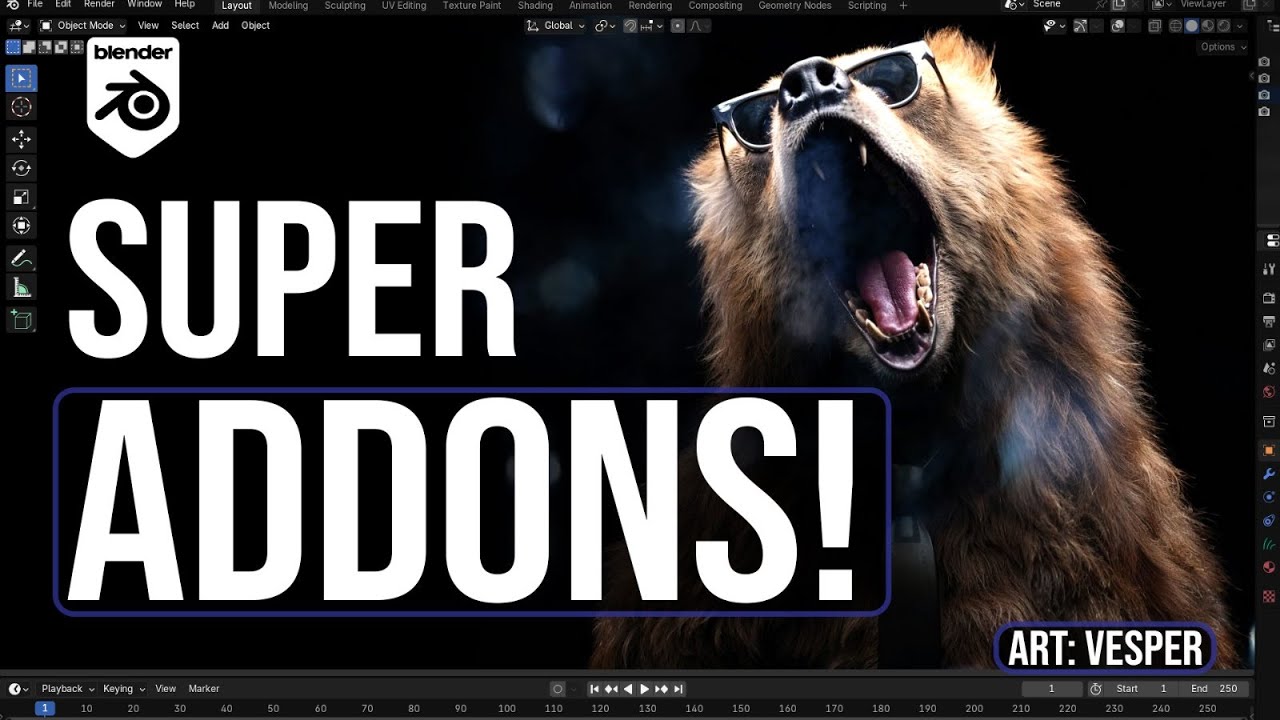The image size is (1280, 720).
Task: Open the Object Data properties tab
Action: coord(1270,545)
